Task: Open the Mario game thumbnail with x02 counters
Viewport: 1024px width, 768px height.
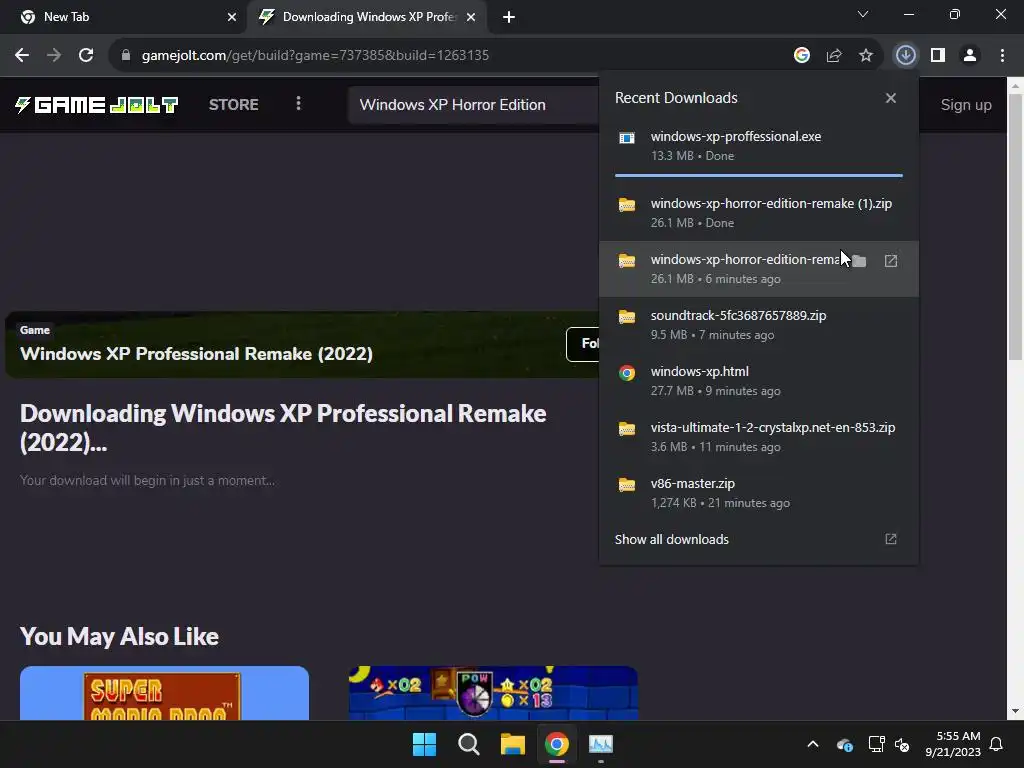Action: (x=493, y=693)
